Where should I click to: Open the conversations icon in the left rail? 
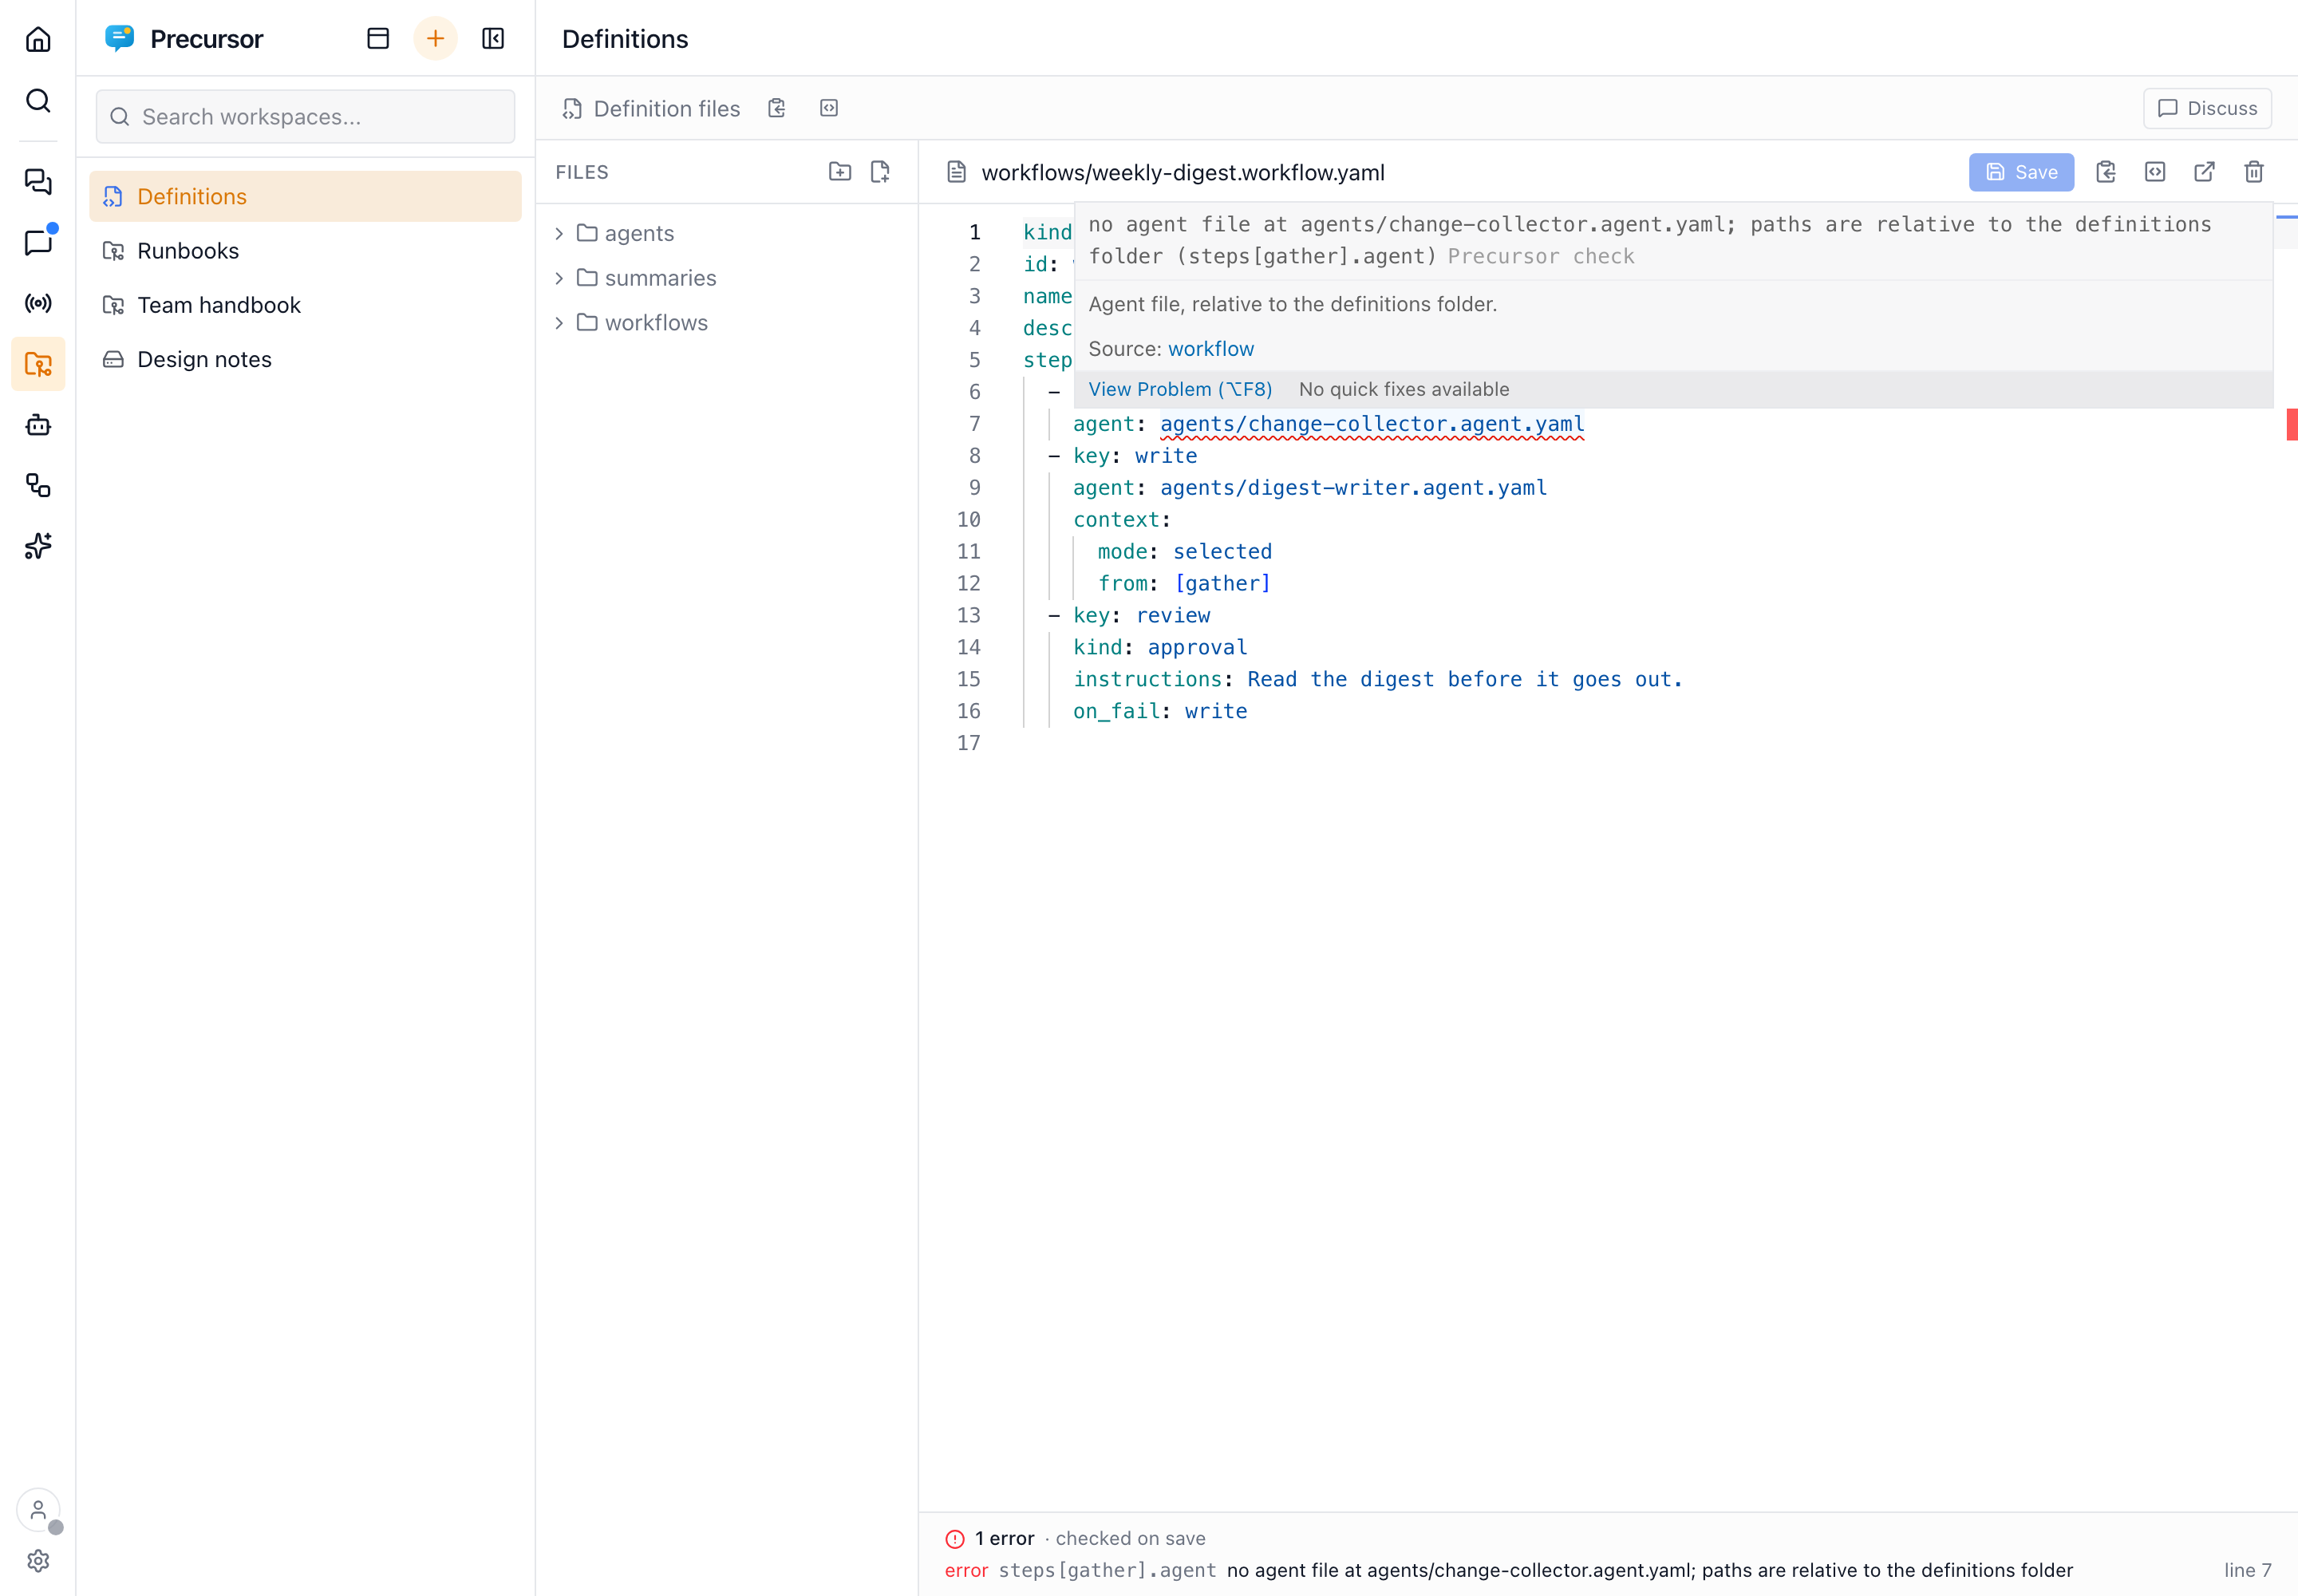pos(38,181)
